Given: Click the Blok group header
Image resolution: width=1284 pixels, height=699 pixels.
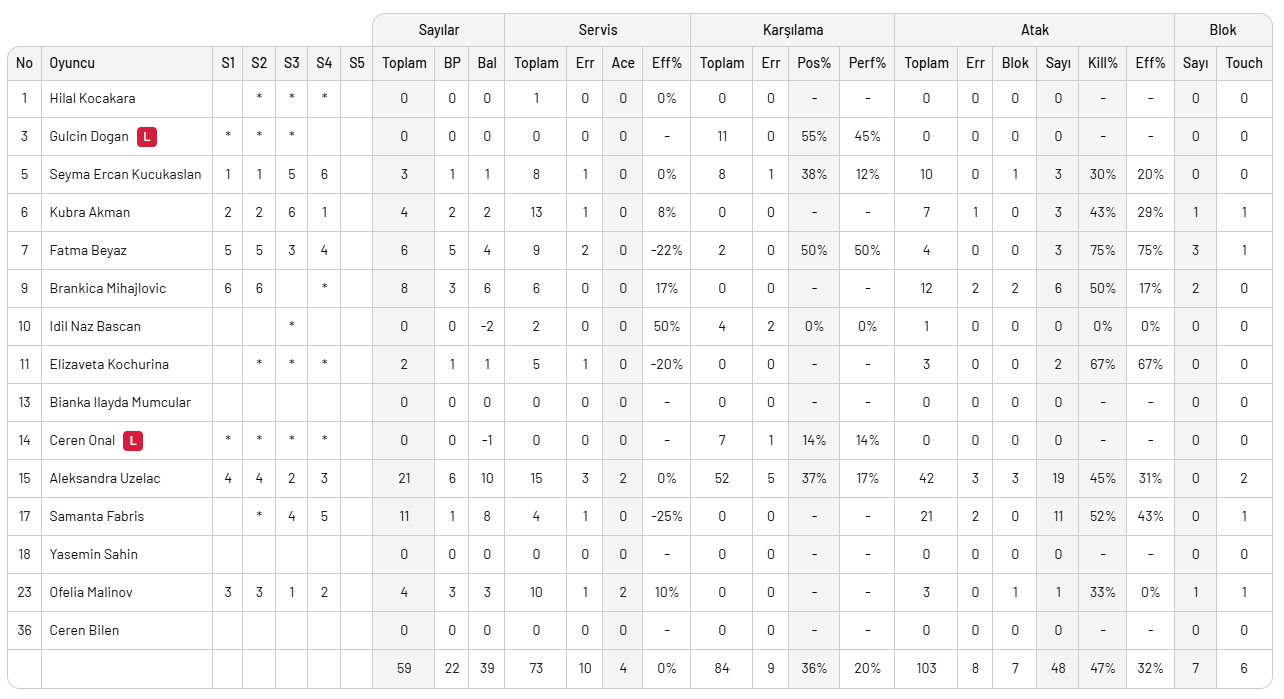Looking at the screenshot, I should 1223,31.
